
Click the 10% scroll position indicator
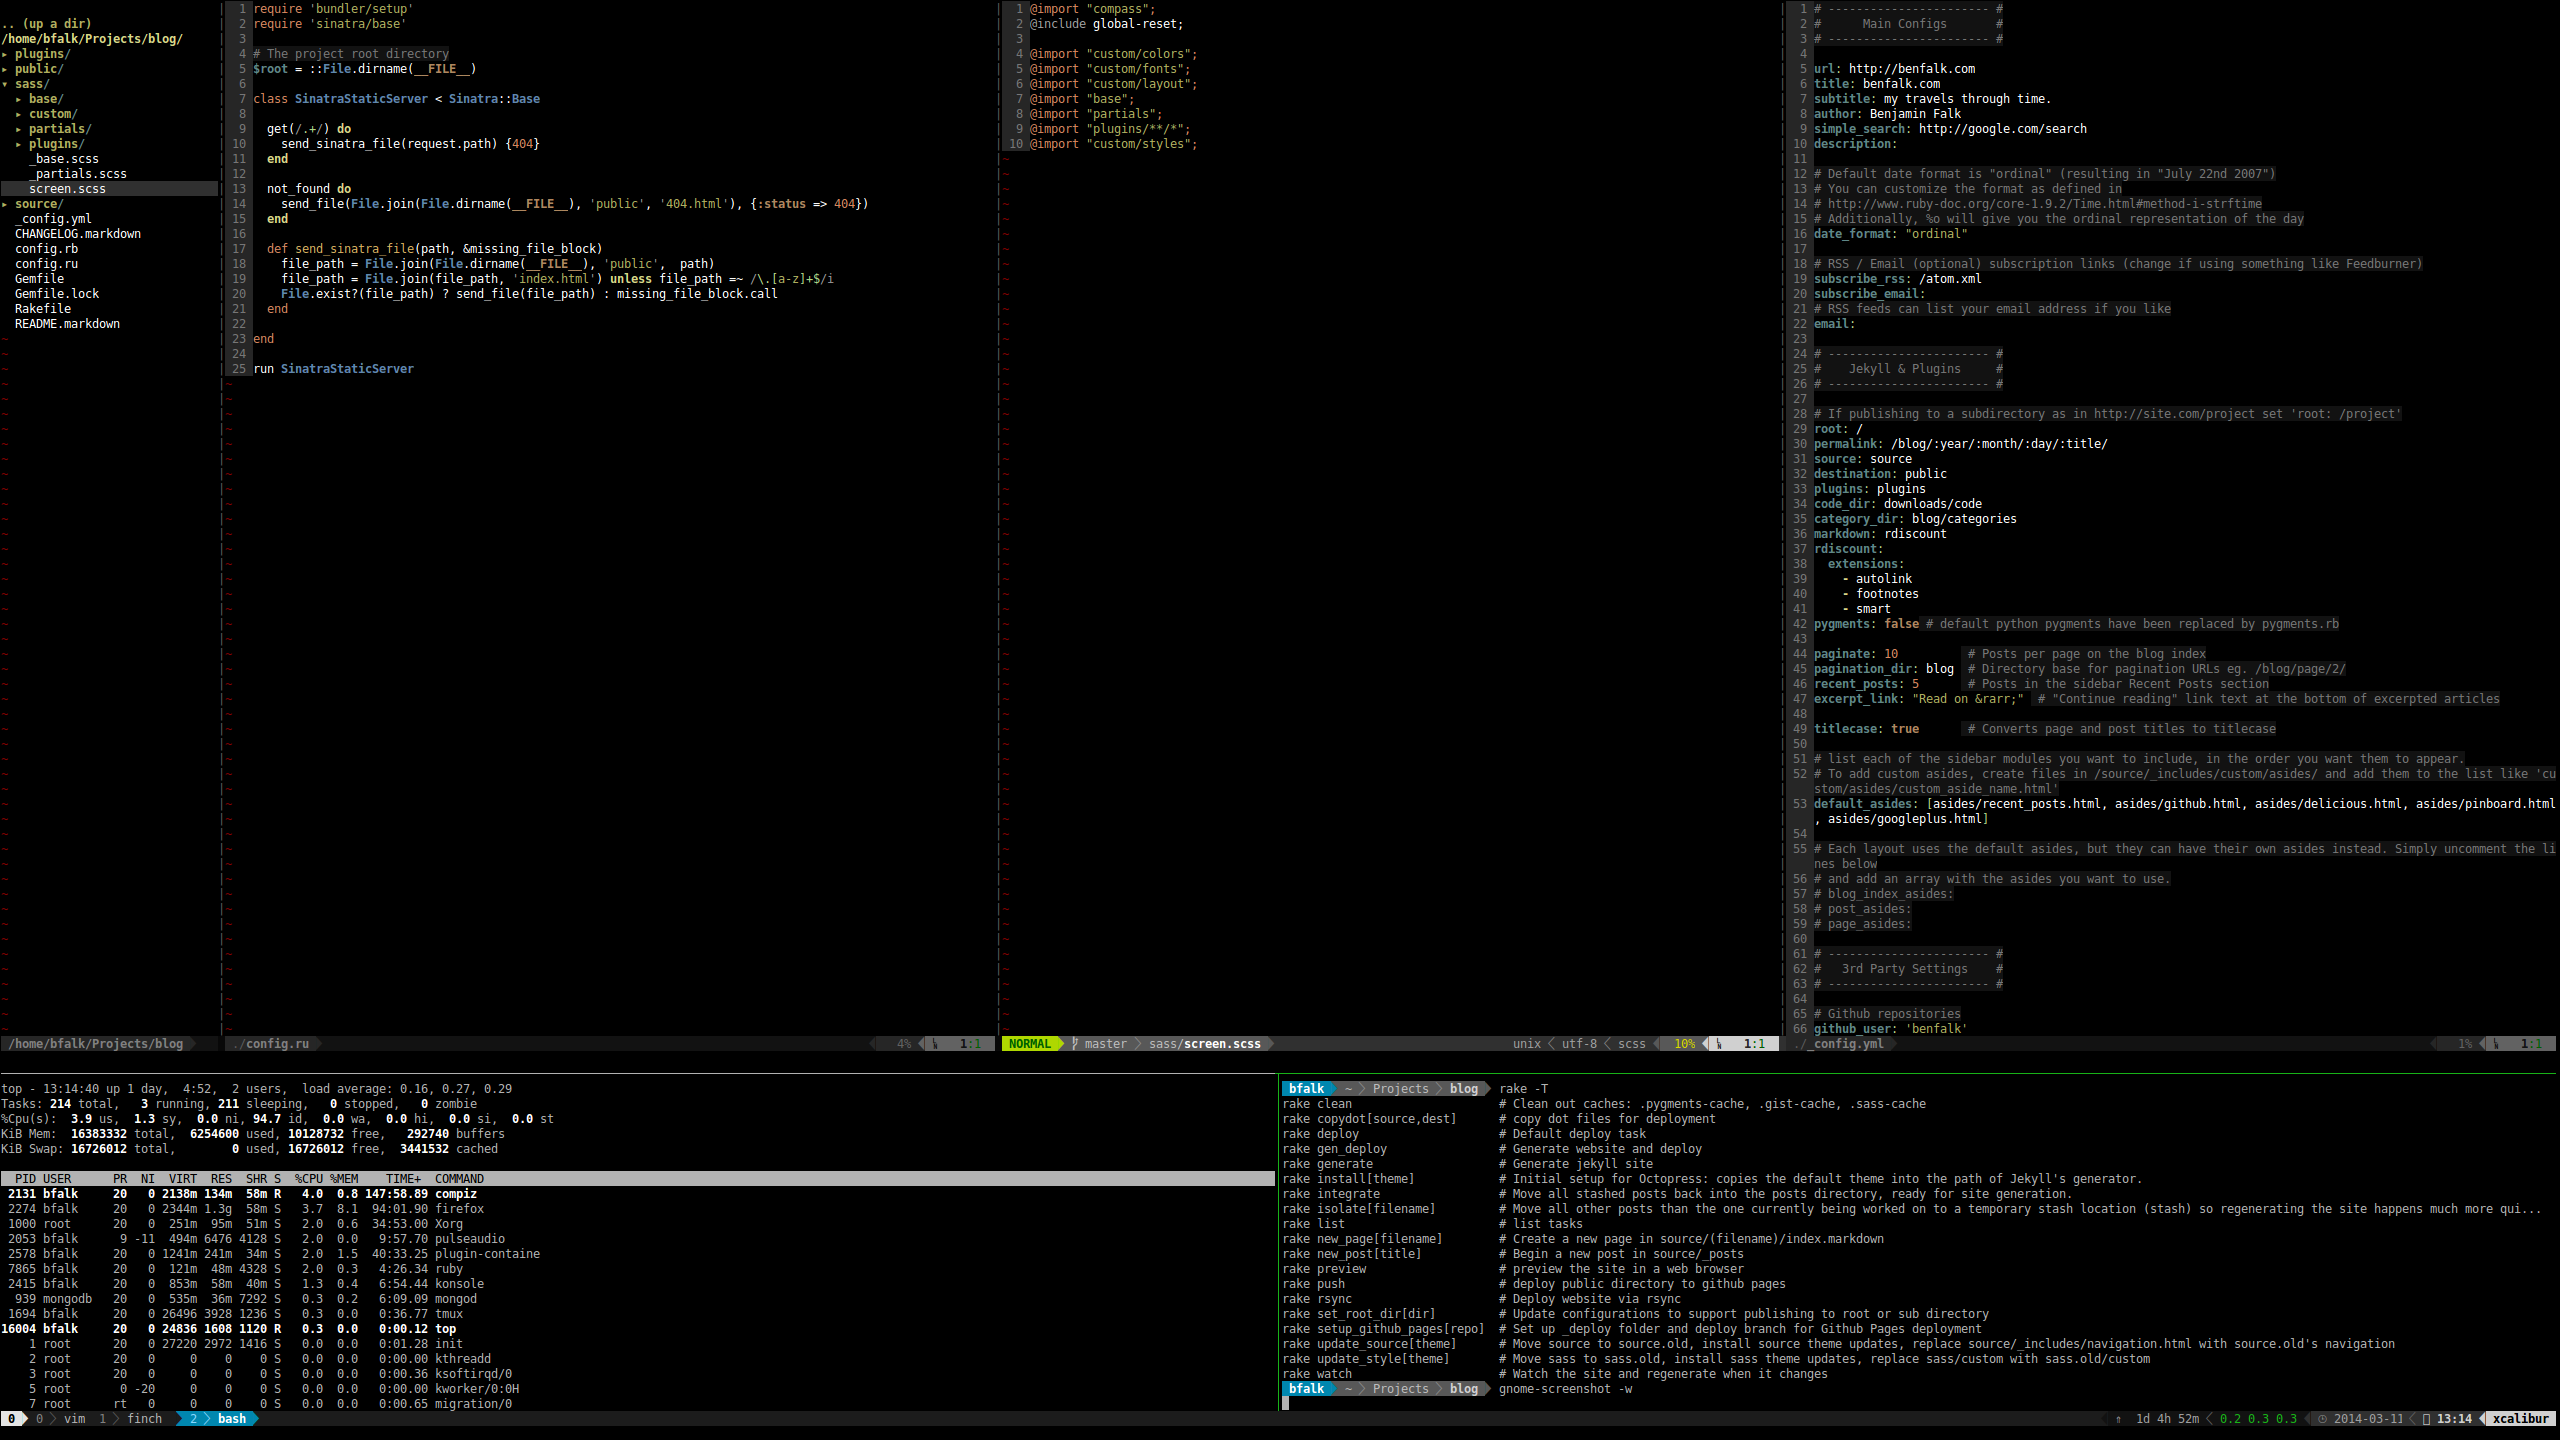pos(1684,1044)
